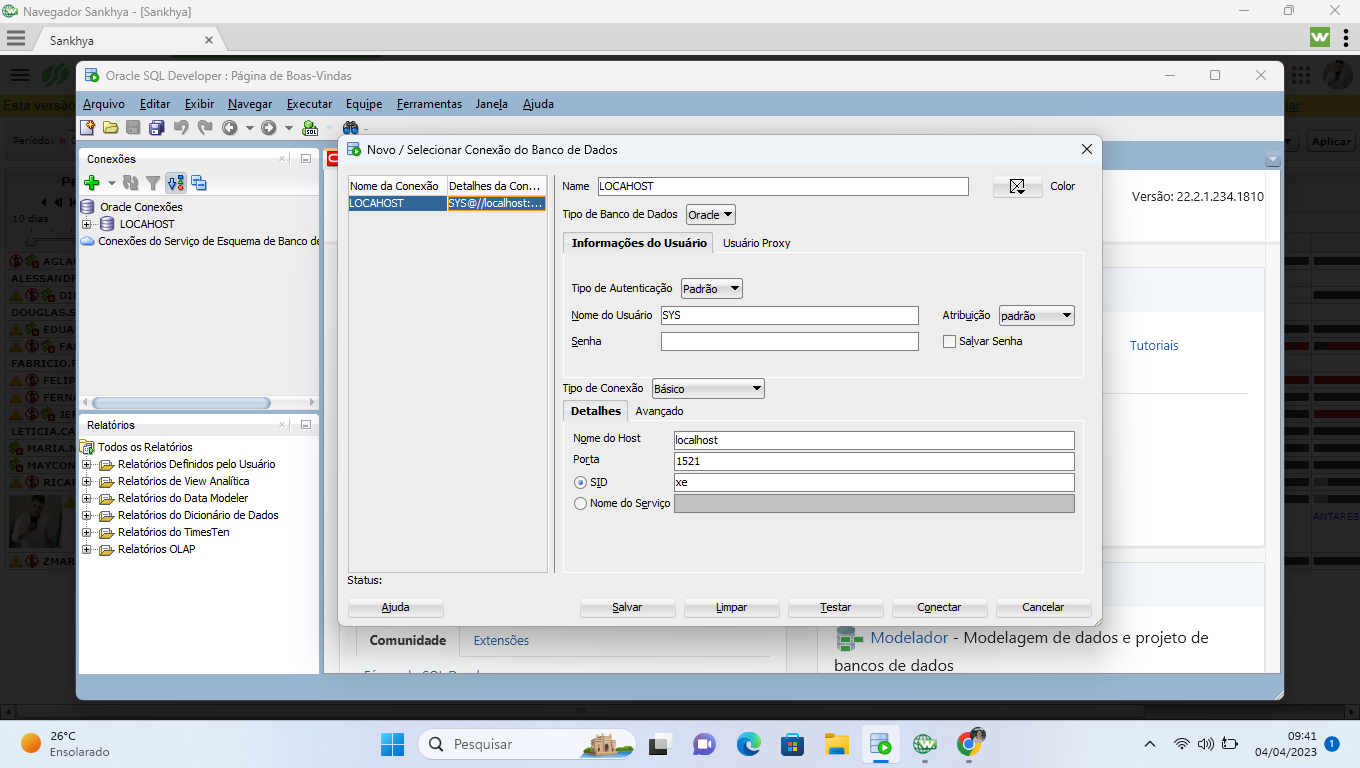Open Microsoft Store from the taskbar
The image size is (1360, 768).
coord(793,744)
